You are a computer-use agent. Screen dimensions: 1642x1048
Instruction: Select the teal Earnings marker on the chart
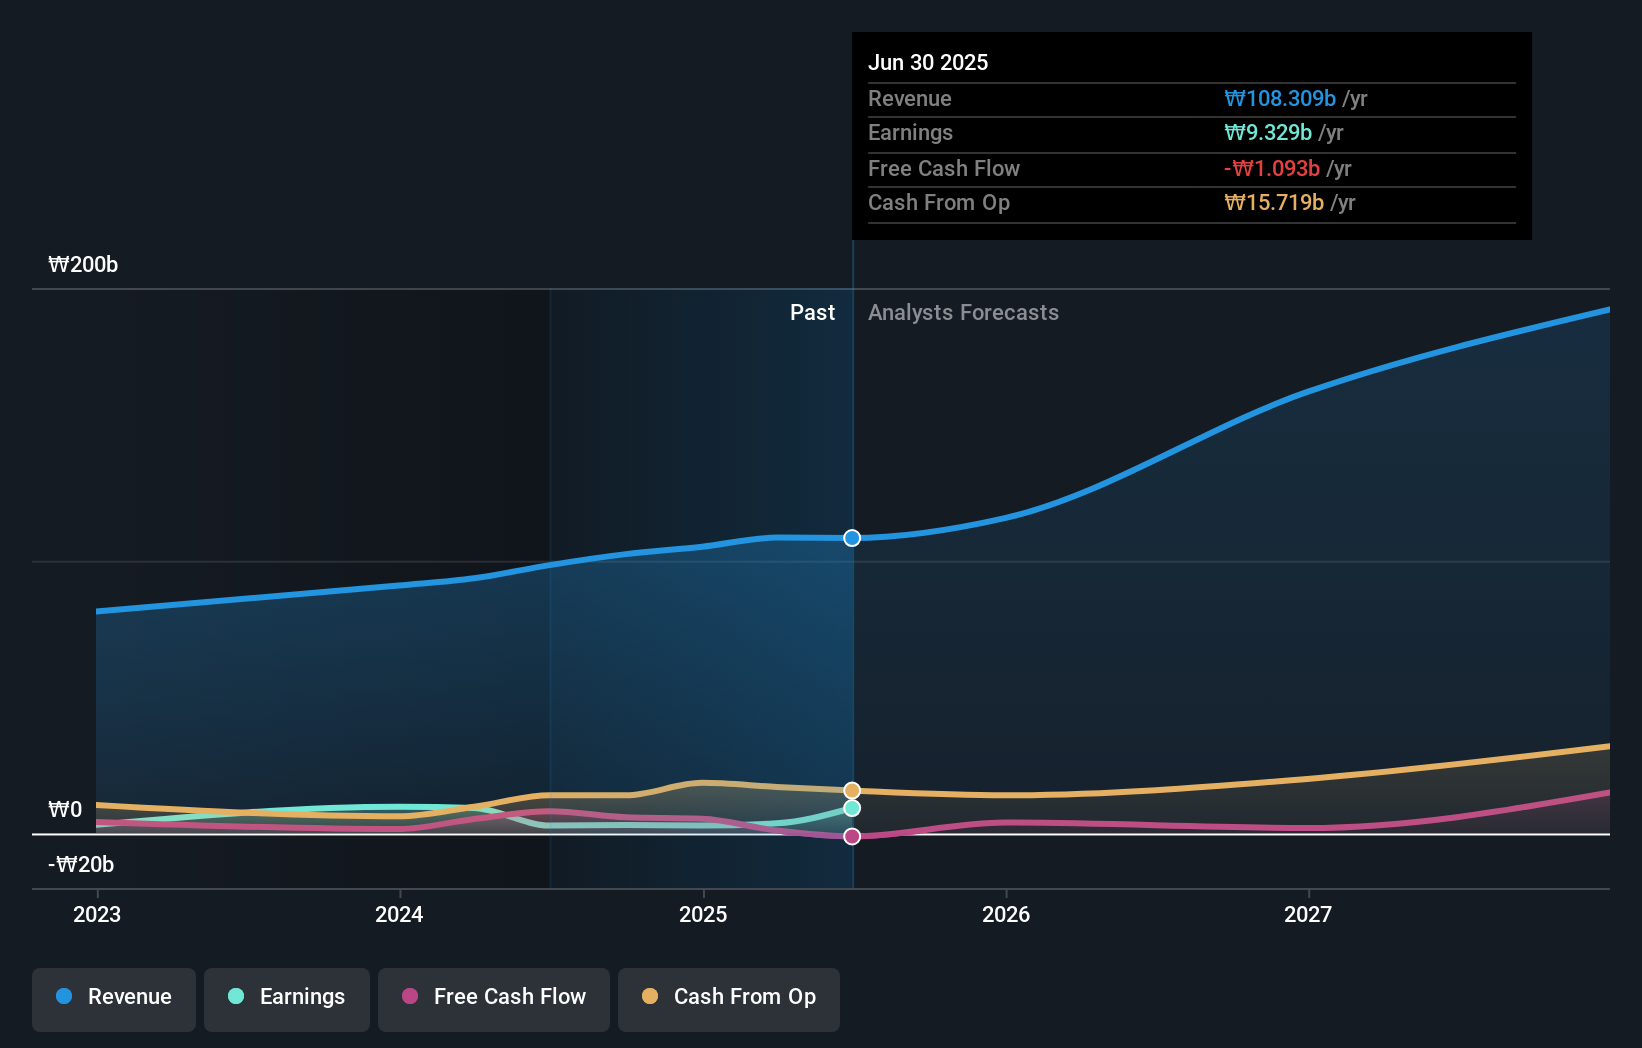coord(852,808)
